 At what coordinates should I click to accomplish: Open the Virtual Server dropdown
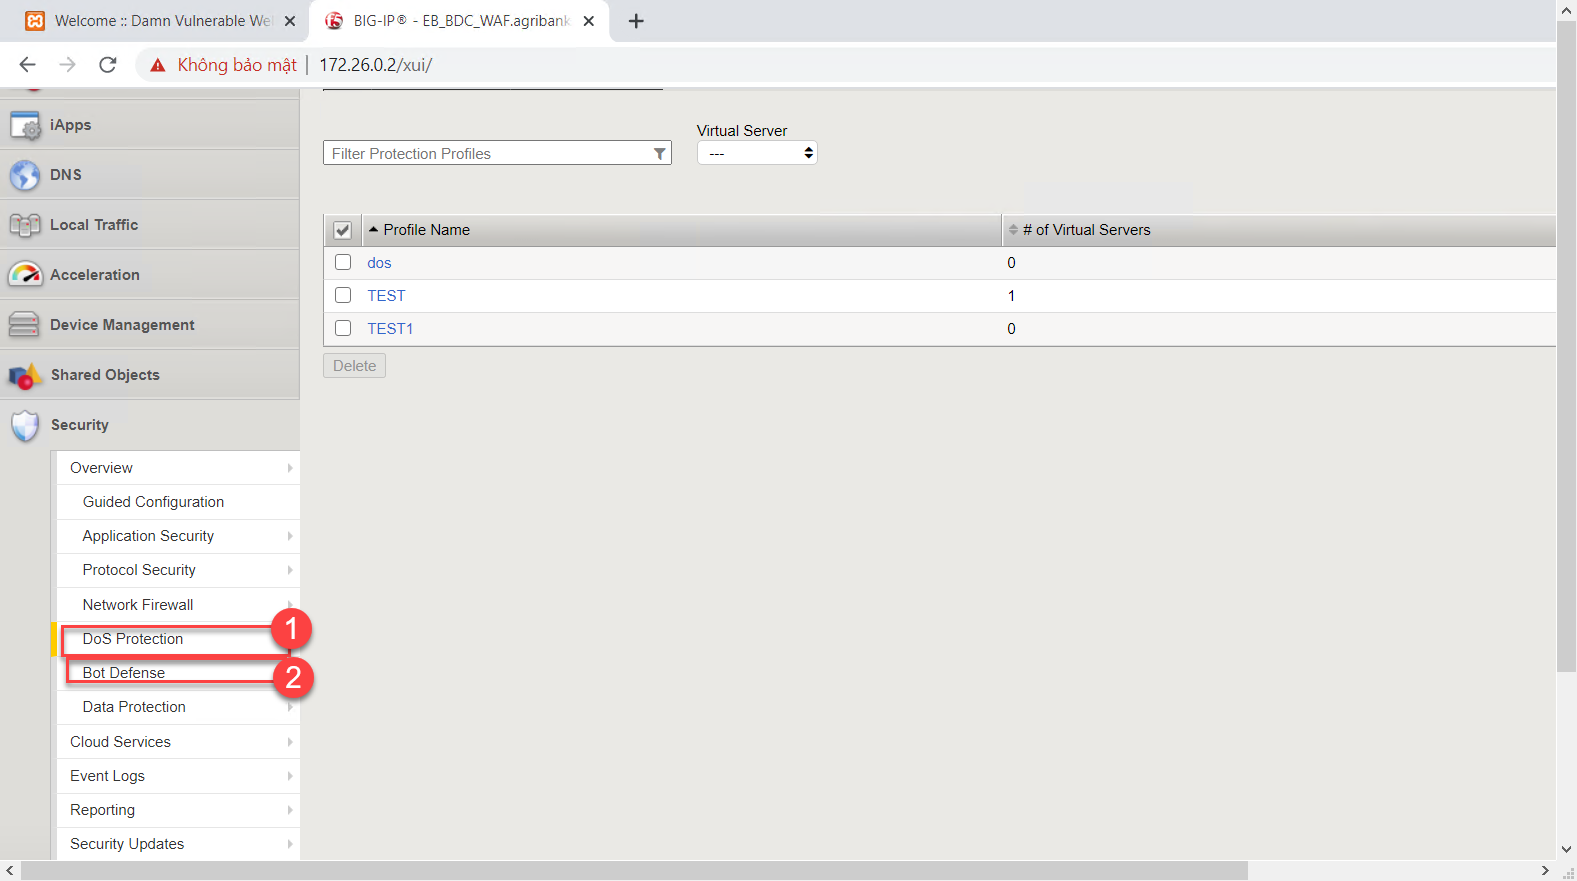pyautogui.click(x=757, y=153)
